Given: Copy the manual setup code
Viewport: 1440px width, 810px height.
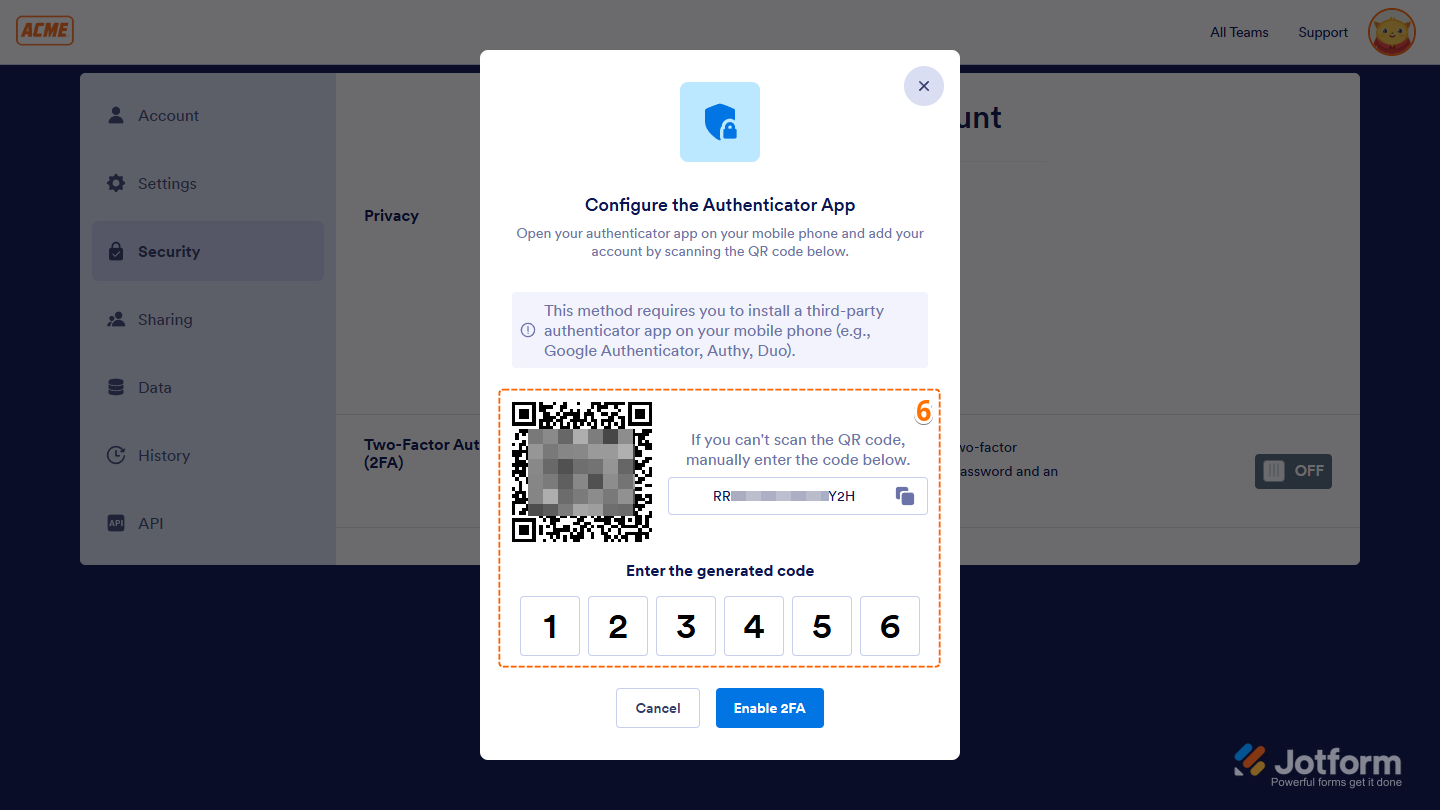Looking at the screenshot, I should tap(904, 495).
